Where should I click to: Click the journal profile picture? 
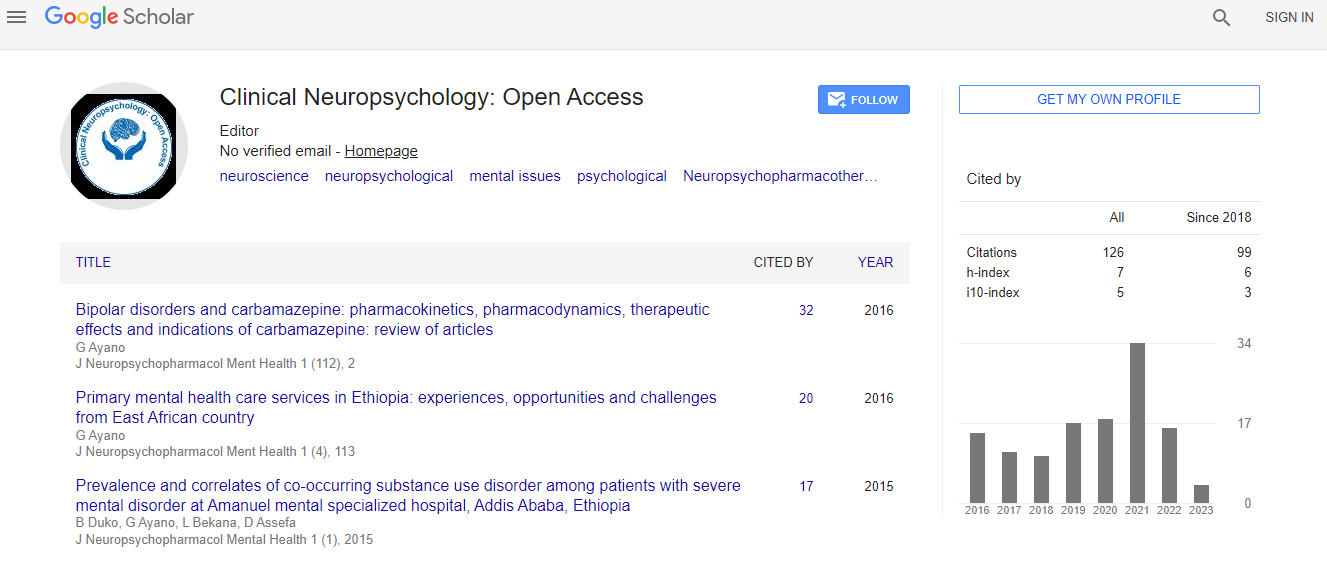[124, 146]
